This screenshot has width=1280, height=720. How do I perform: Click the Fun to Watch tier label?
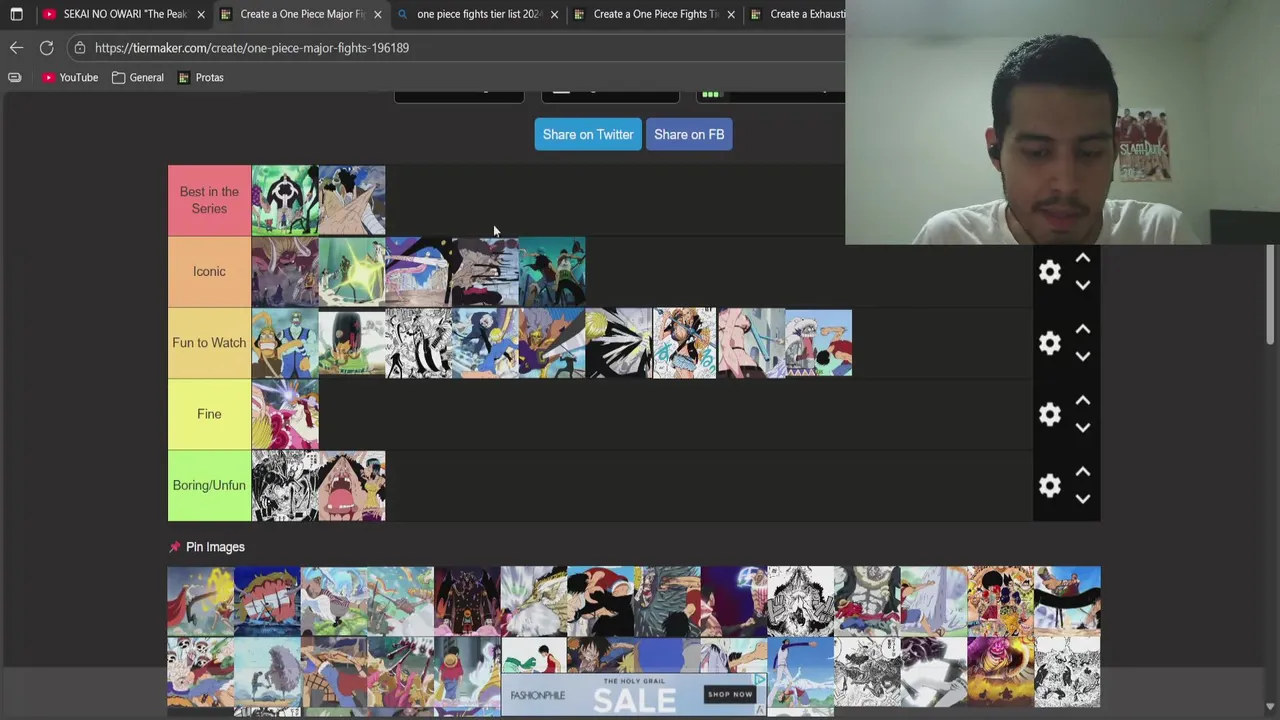click(x=209, y=343)
